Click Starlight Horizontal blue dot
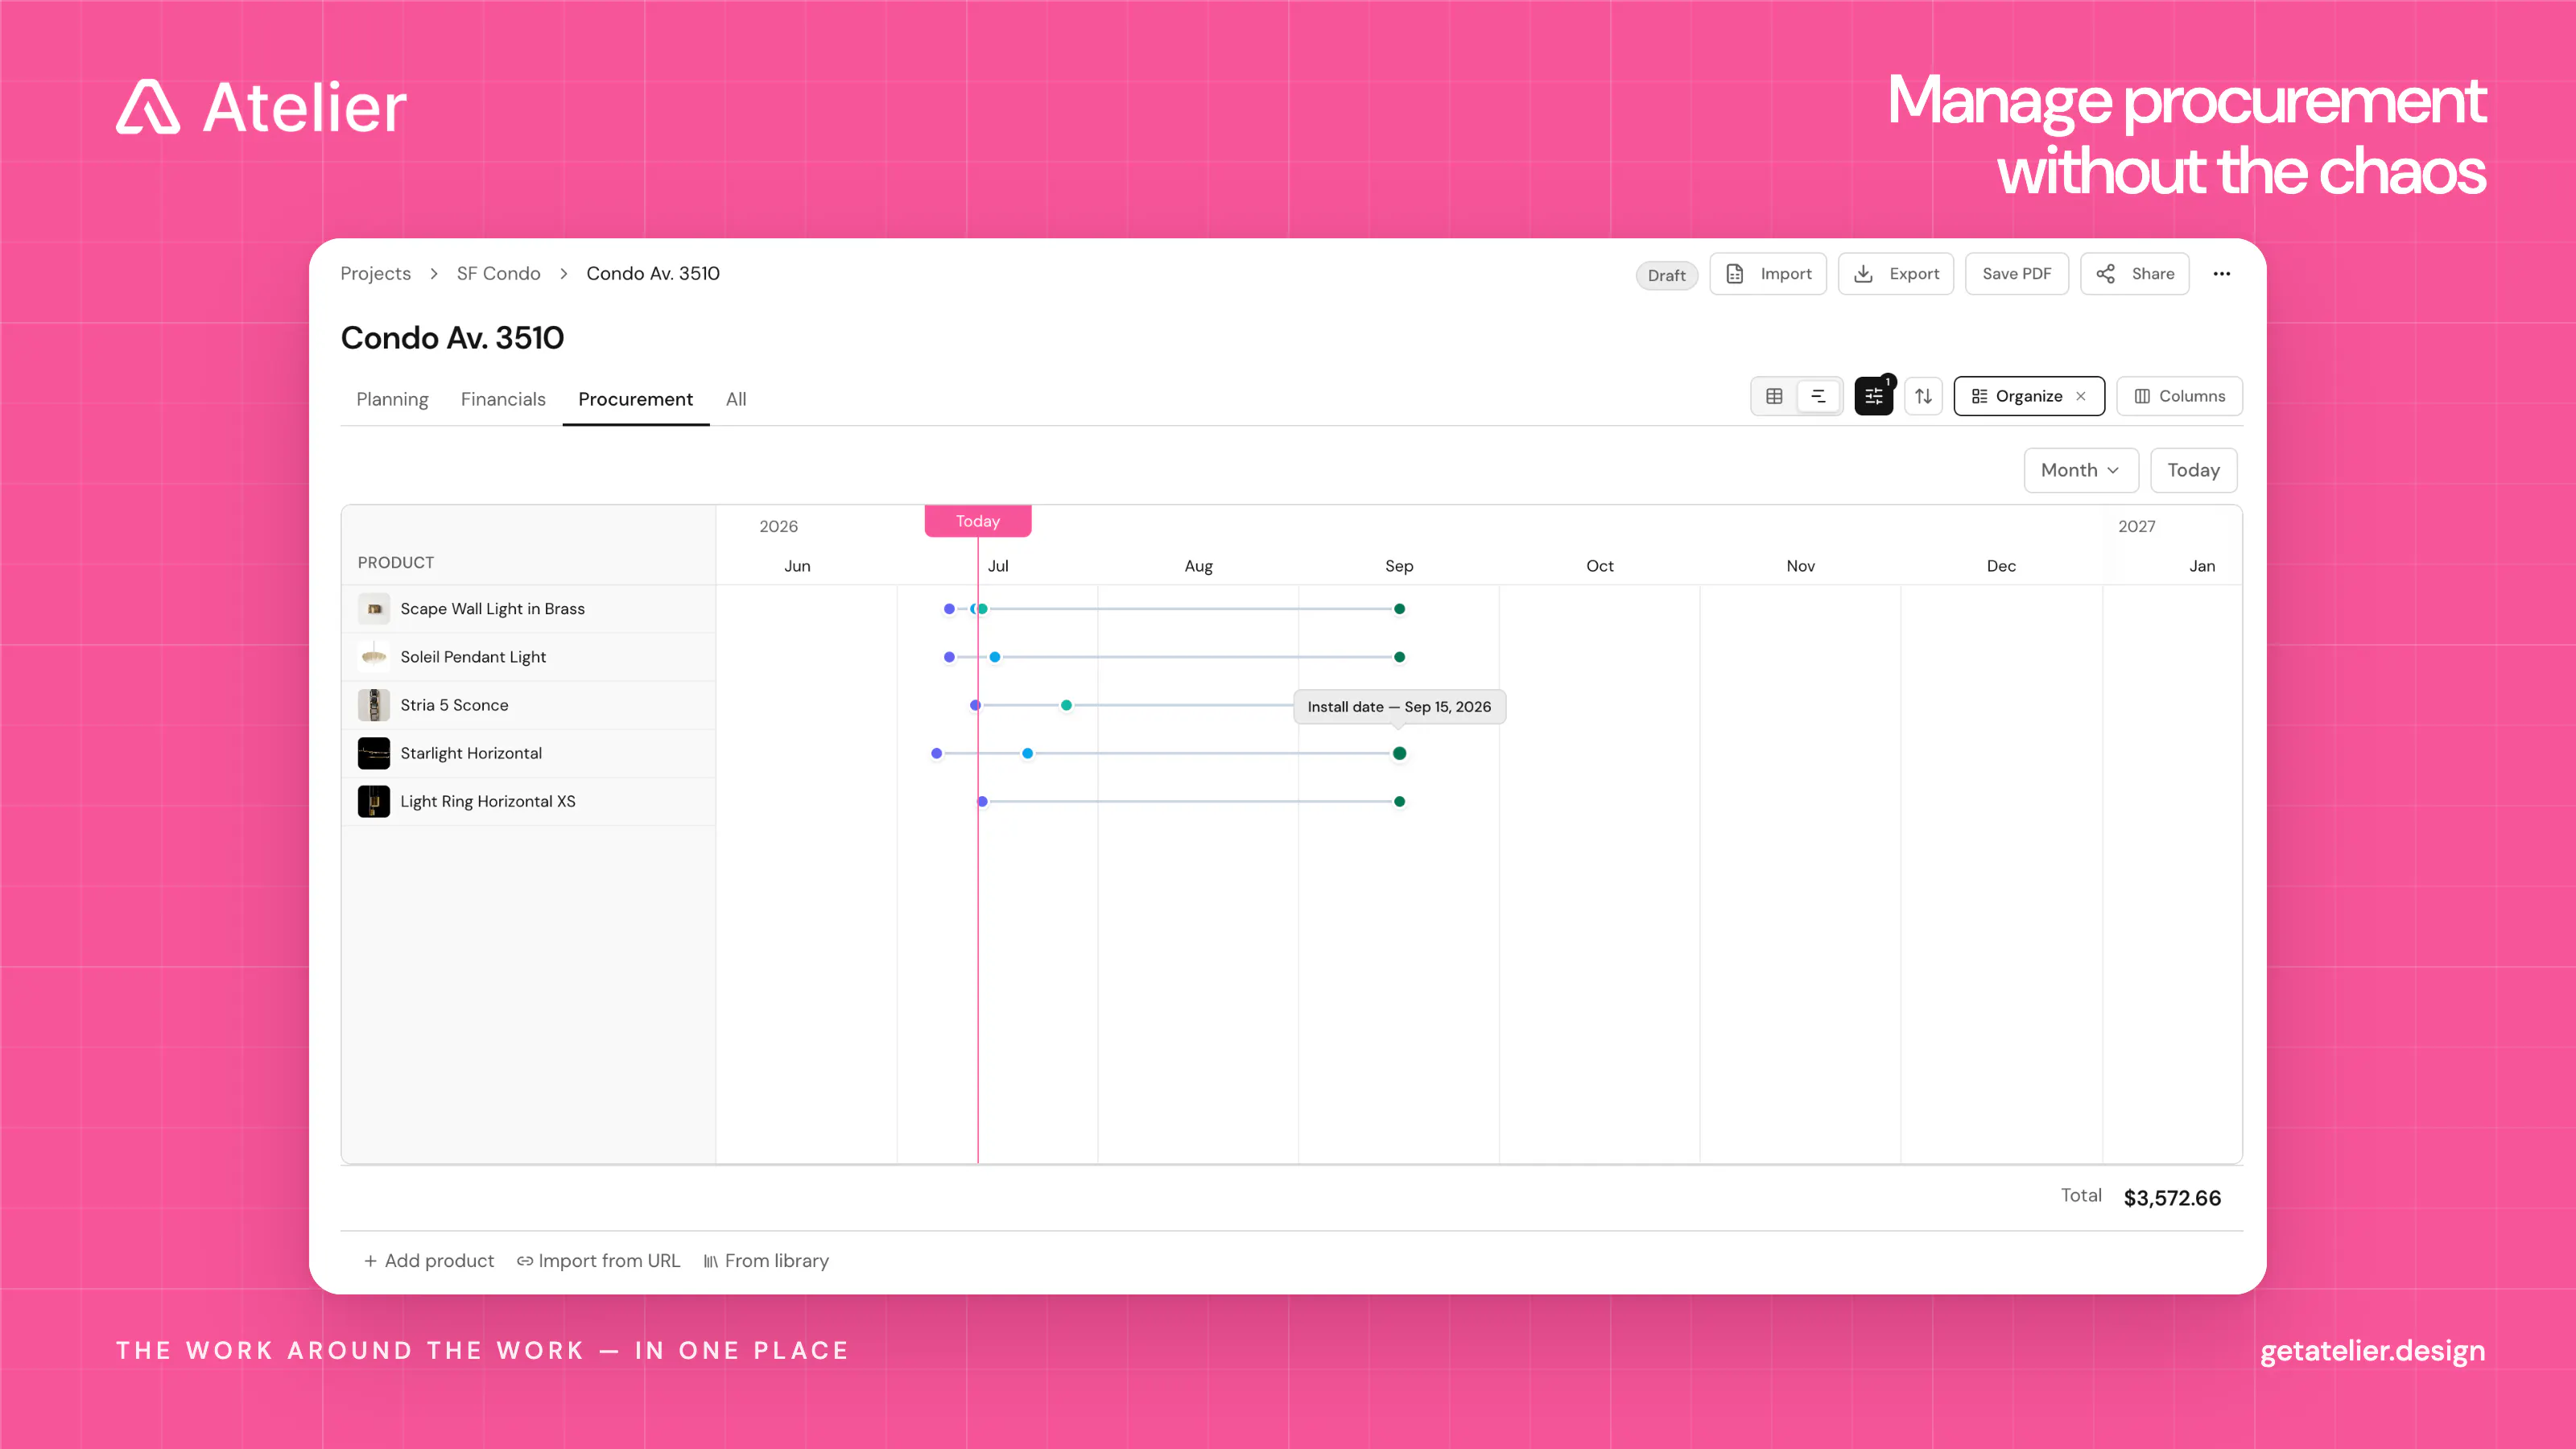2576x1449 pixels. pos(1027,753)
